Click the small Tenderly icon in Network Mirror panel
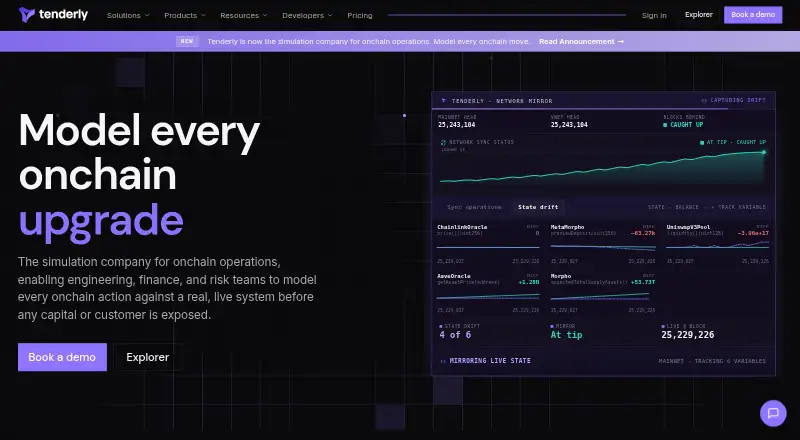800x440 pixels. tap(443, 101)
